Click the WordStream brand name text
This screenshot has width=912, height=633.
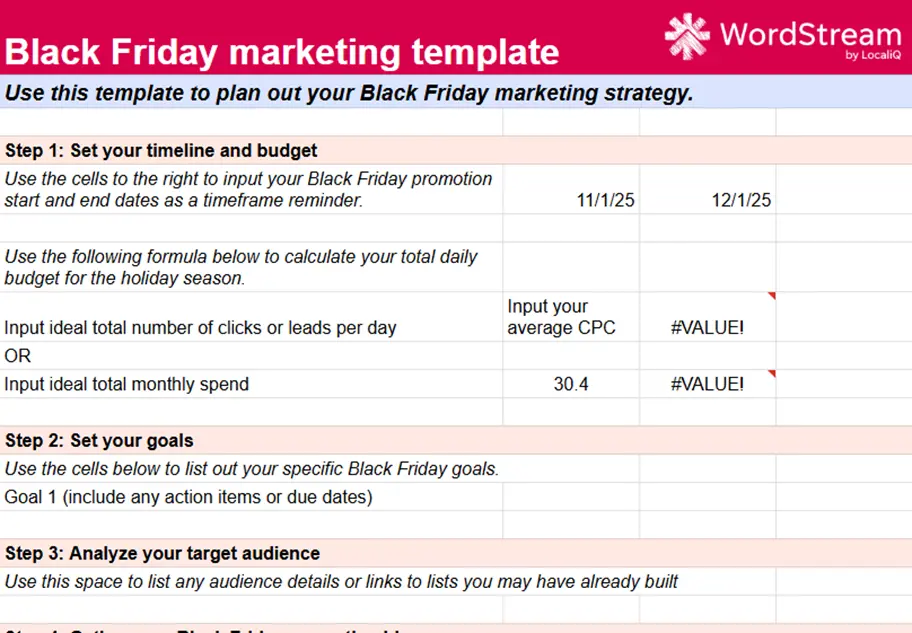810,34
